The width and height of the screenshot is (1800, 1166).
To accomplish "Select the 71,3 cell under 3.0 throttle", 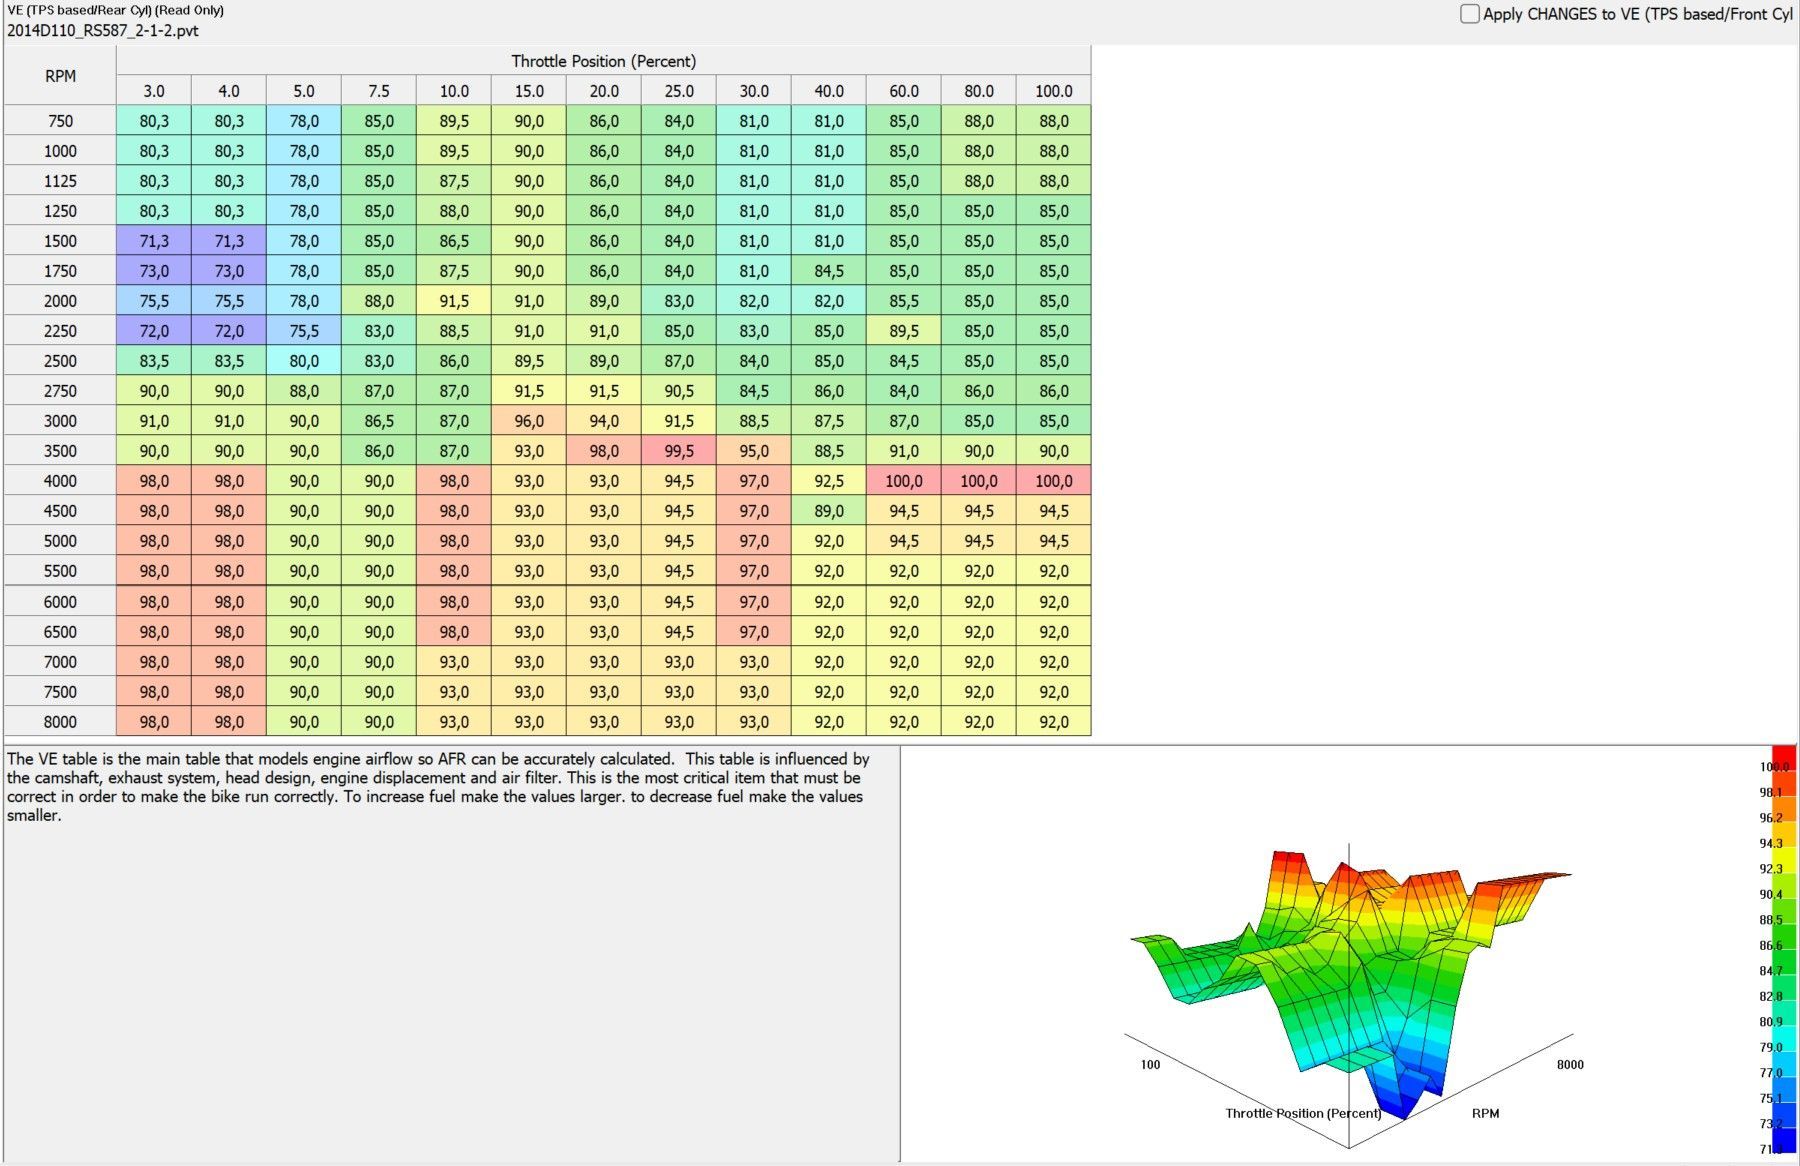I will tap(154, 241).
